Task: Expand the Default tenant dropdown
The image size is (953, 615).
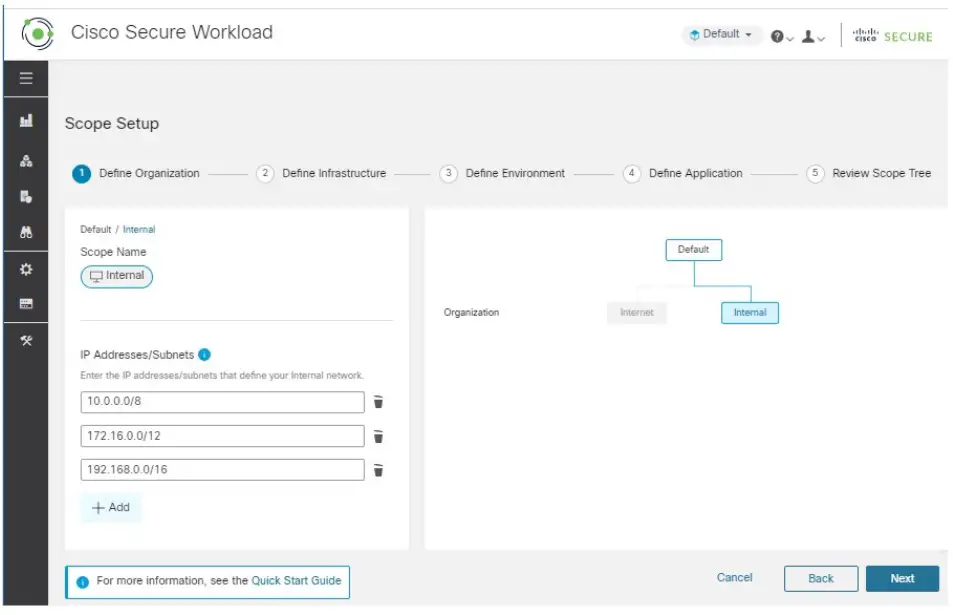Action: click(722, 35)
